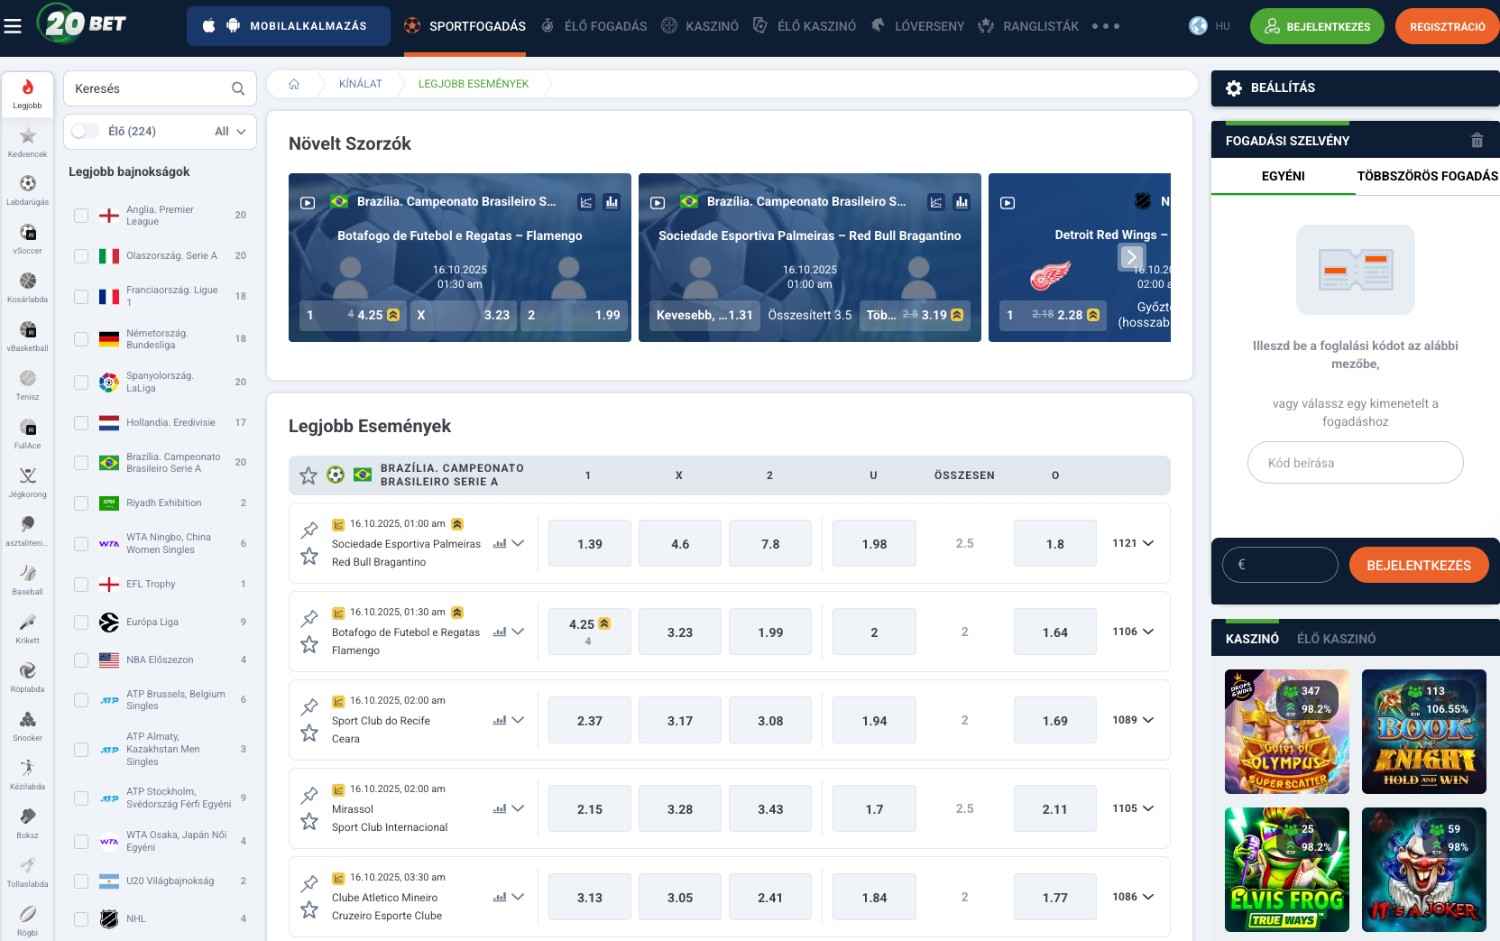The width and height of the screenshot is (1500, 941).
Task: Click the Kód beírása code input field
Action: [x=1355, y=463]
